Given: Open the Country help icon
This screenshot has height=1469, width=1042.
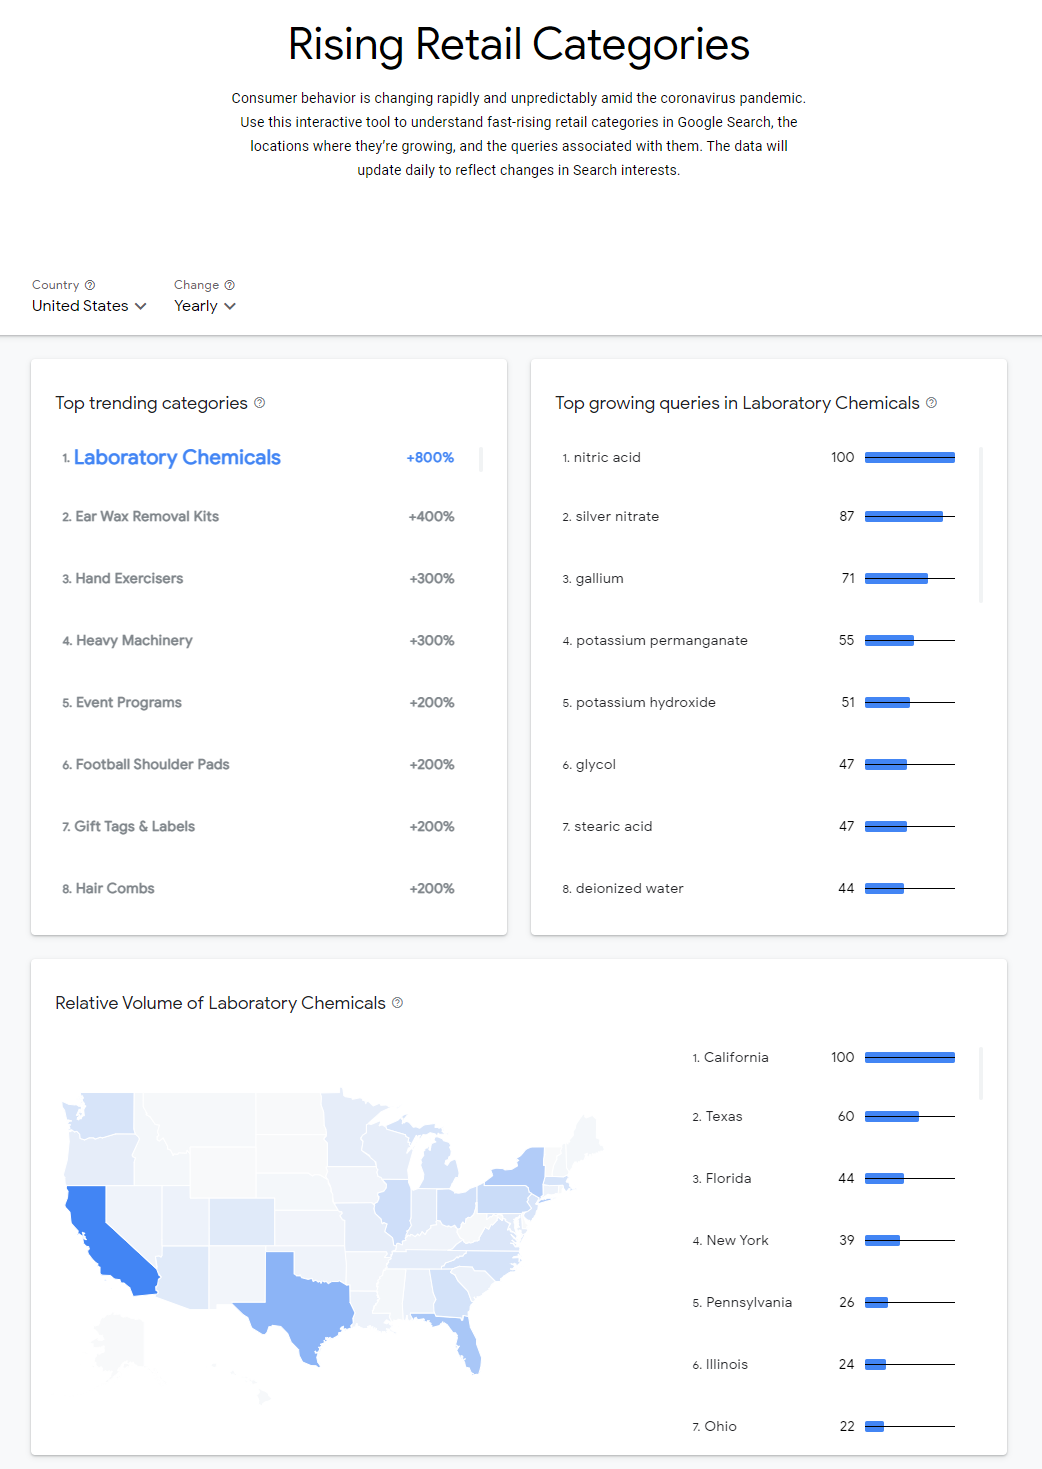Looking at the screenshot, I should point(91,284).
